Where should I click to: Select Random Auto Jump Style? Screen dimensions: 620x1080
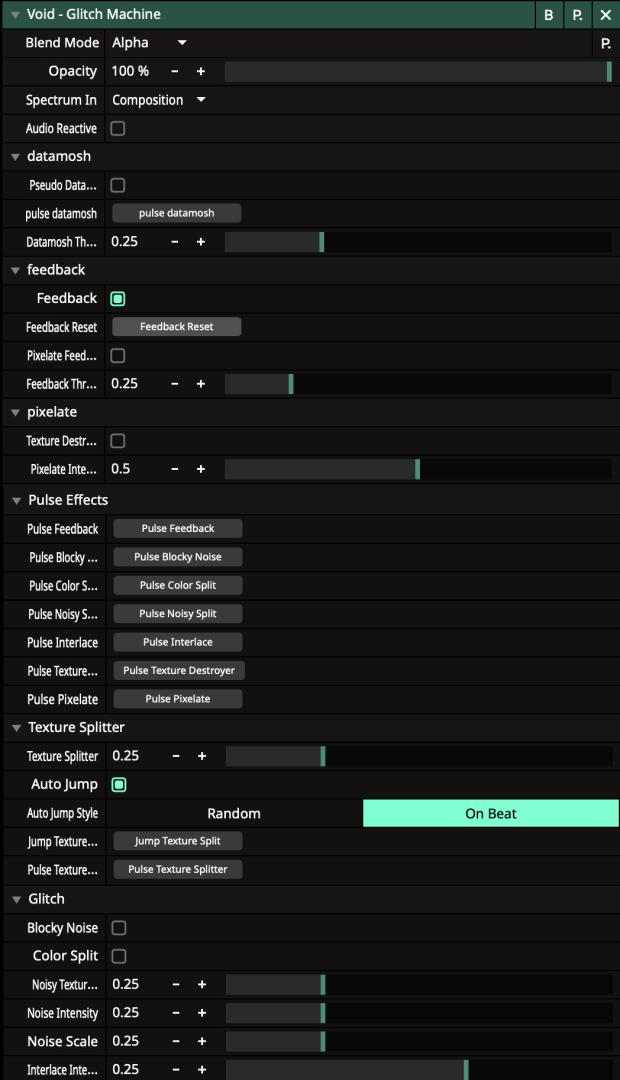point(234,813)
